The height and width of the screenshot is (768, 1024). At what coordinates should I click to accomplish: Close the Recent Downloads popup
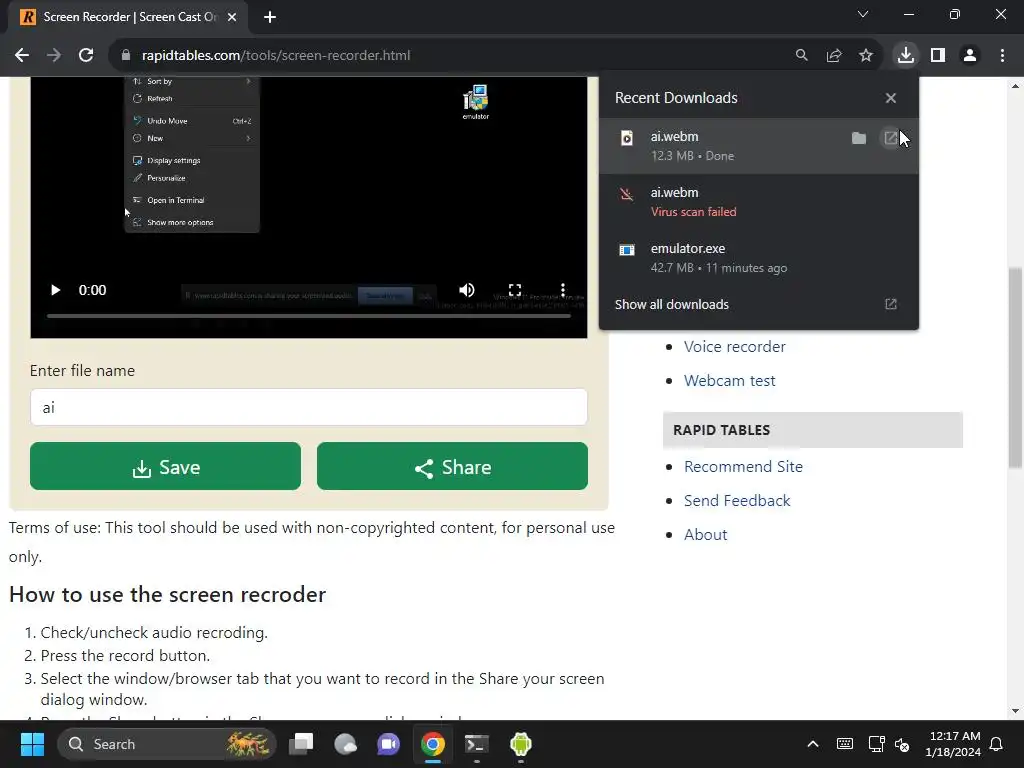pyautogui.click(x=891, y=98)
